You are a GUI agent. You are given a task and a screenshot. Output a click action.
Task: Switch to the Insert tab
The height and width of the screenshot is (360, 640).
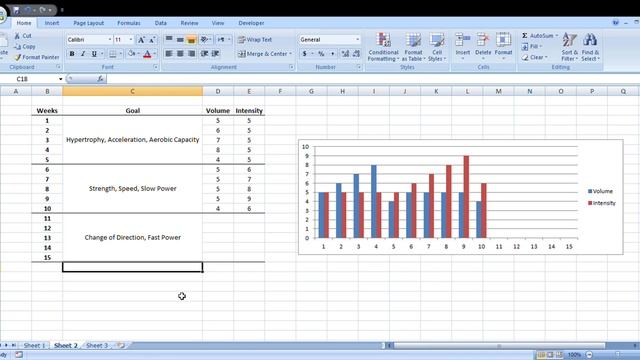(x=52, y=23)
